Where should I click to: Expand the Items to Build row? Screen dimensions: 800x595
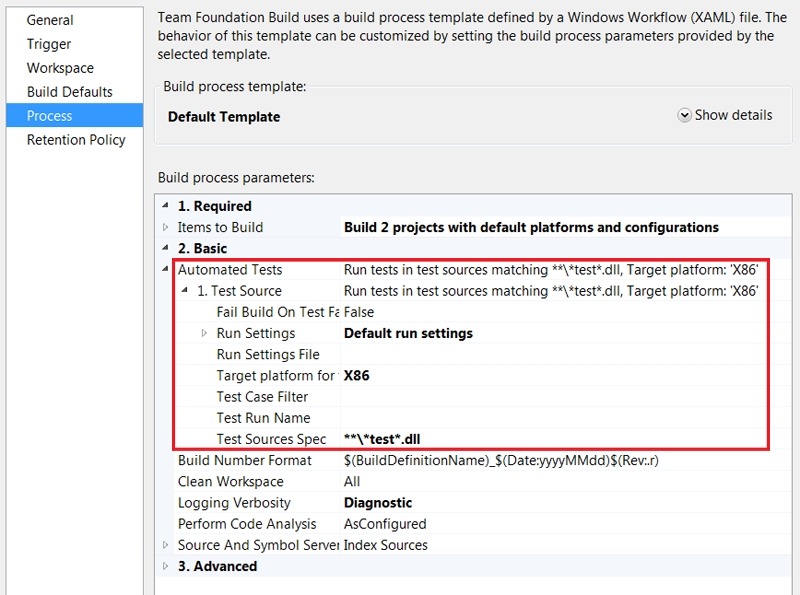pos(165,227)
